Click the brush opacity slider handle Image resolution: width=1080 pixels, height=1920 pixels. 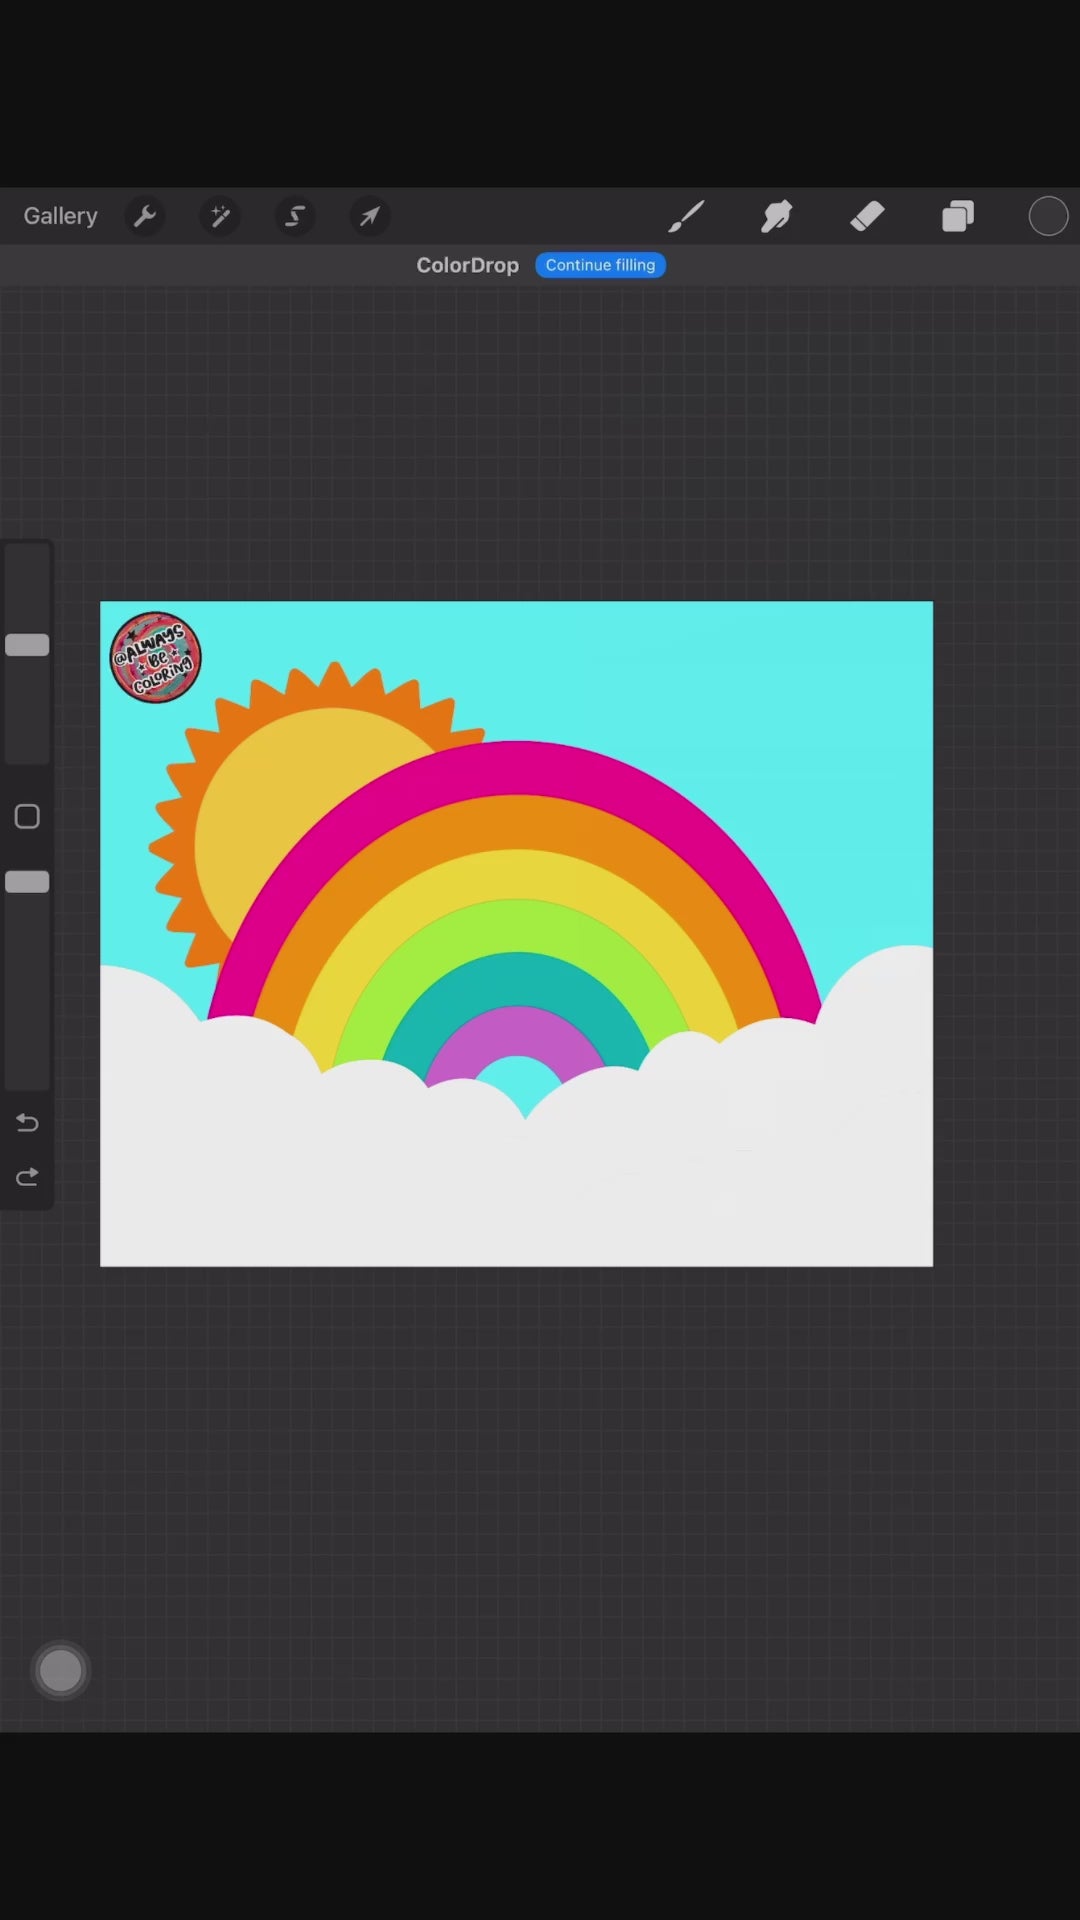[27, 882]
